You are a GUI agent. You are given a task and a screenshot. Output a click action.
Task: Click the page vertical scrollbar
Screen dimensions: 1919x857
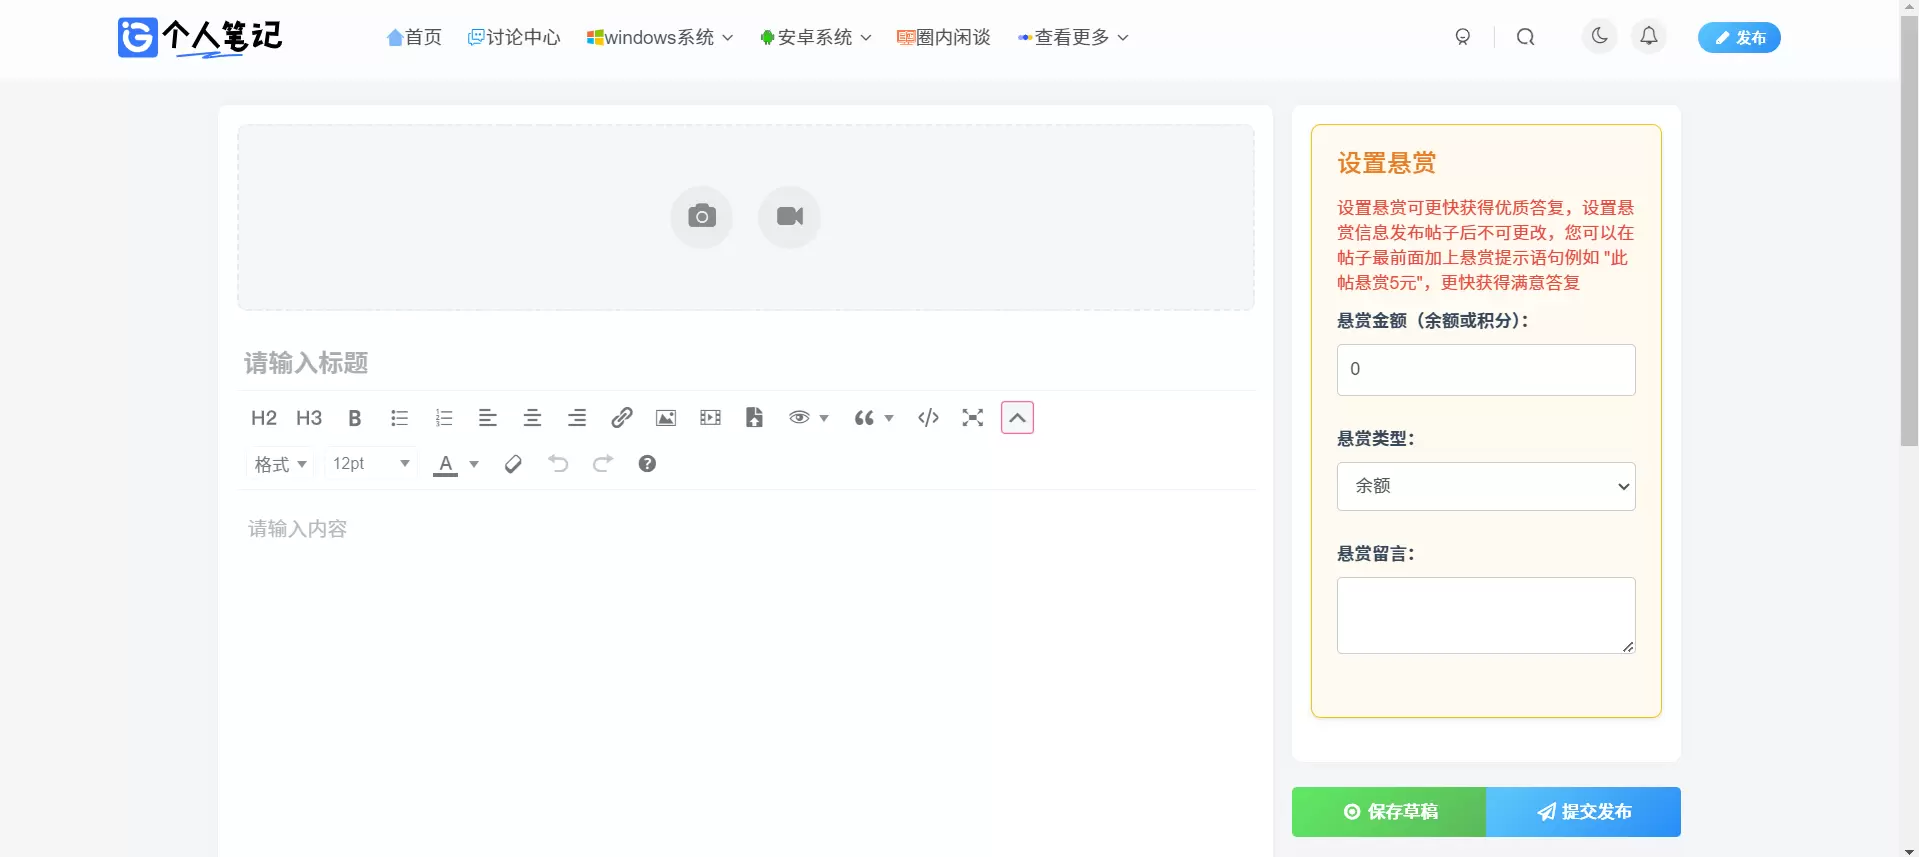(1909, 230)
